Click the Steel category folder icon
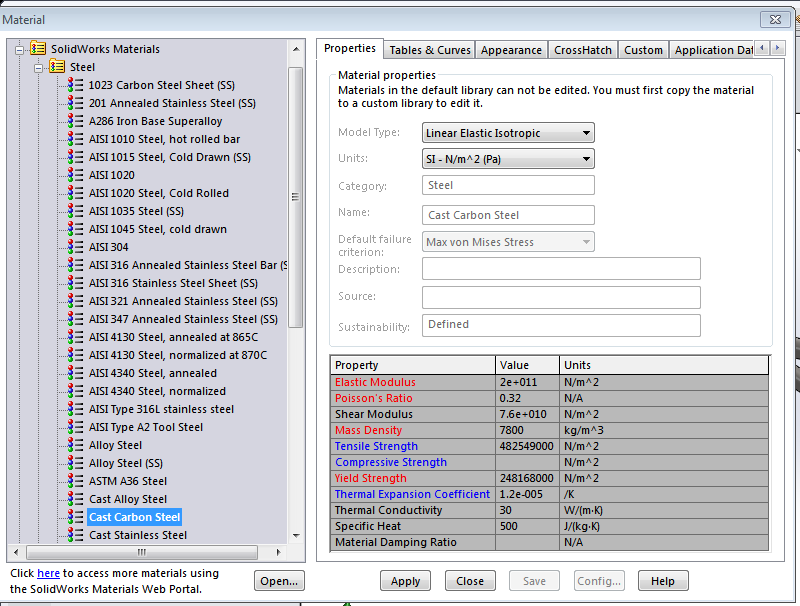 57,66
